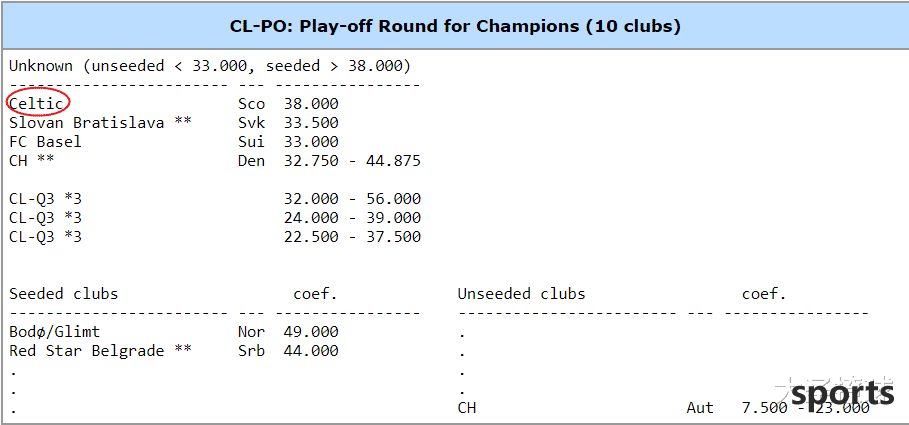909x425 pixels.
Task: Click the Sco country code
Action: (x=251, y=104)
